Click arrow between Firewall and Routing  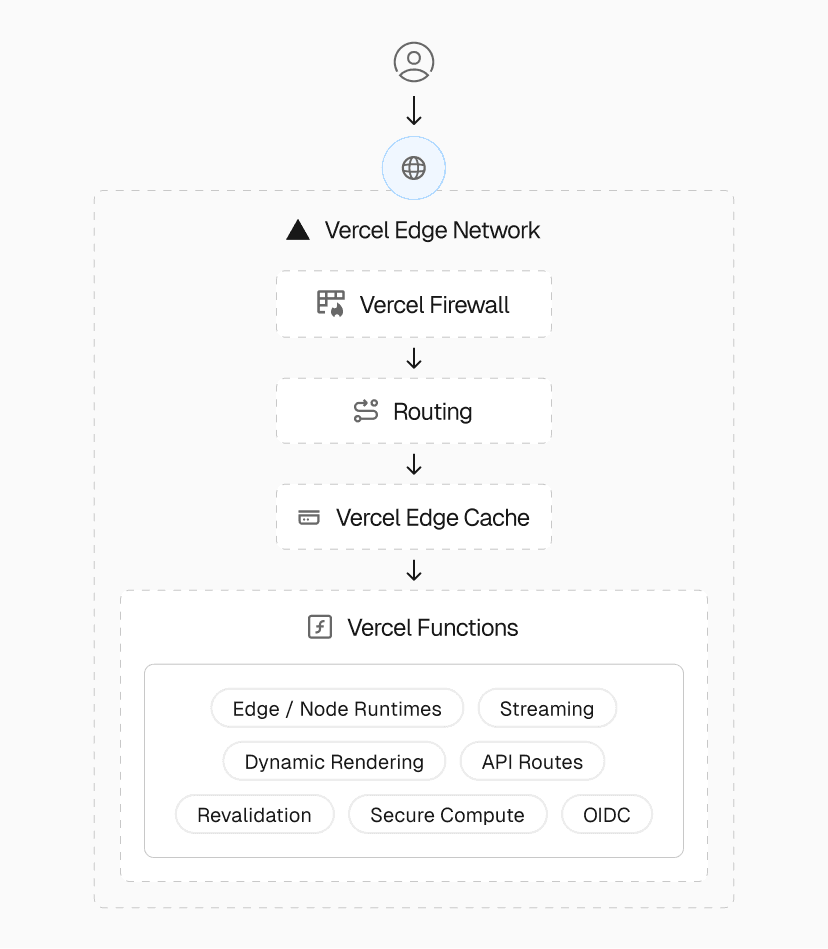click(413, 358)
